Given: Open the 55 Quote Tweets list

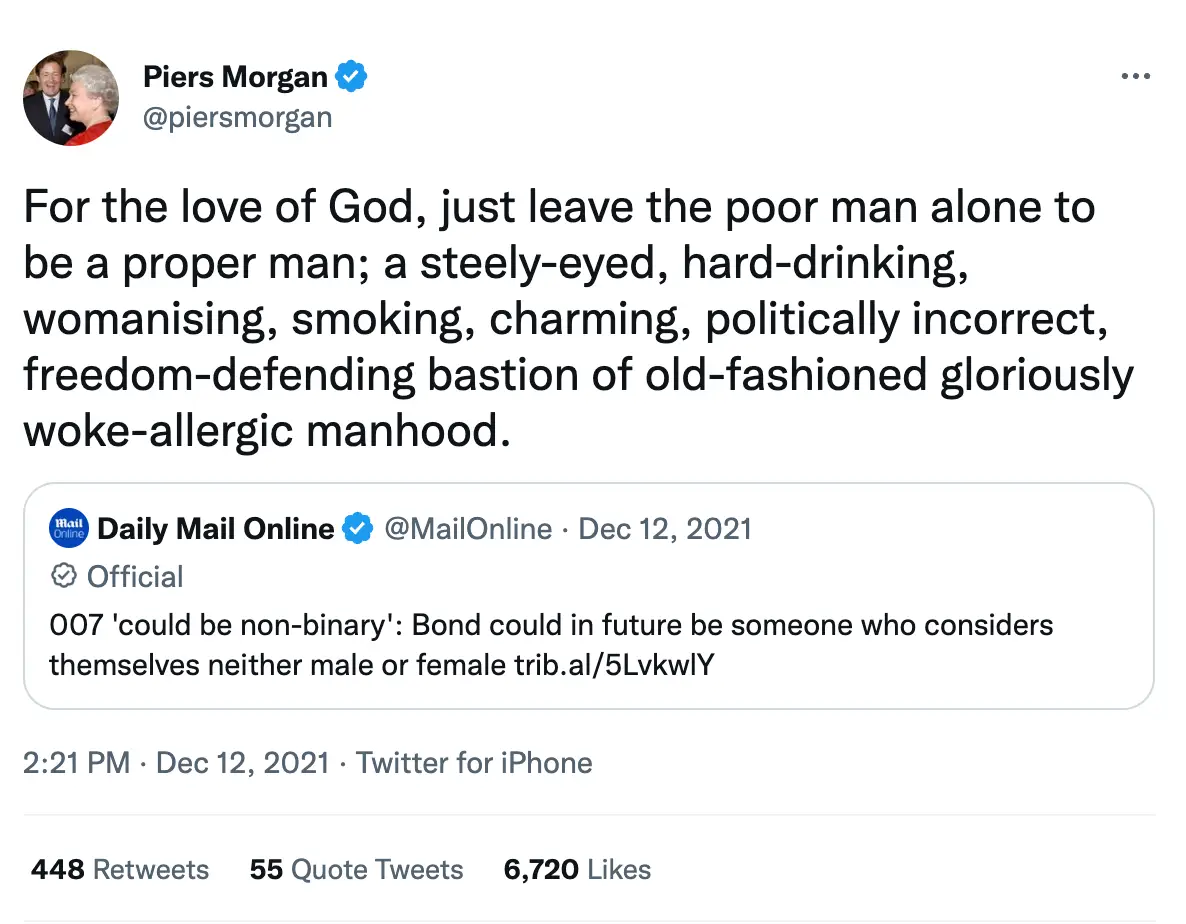Looking at the screenshot, I should 356,869.
